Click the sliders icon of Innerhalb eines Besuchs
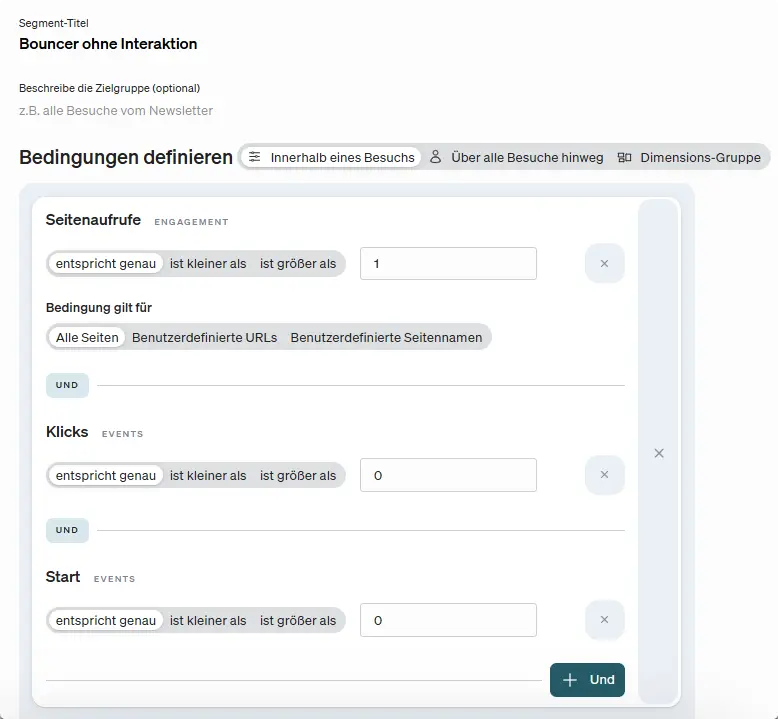 (x=255, y=157)
